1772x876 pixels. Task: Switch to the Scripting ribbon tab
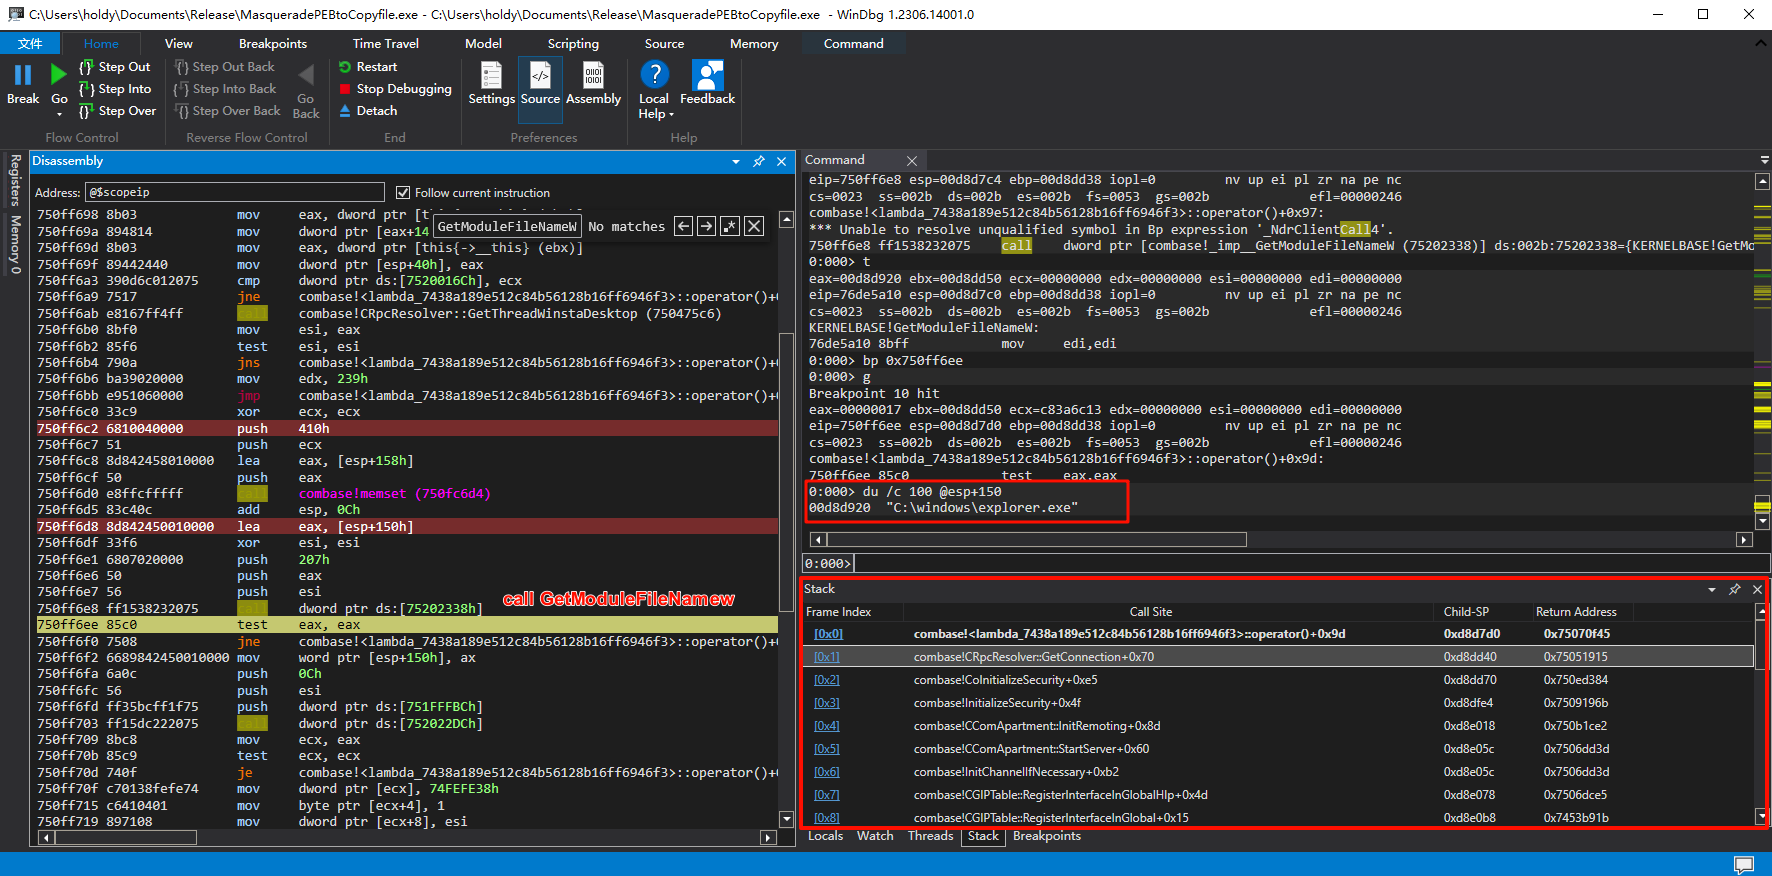click(x=573, y=44)
